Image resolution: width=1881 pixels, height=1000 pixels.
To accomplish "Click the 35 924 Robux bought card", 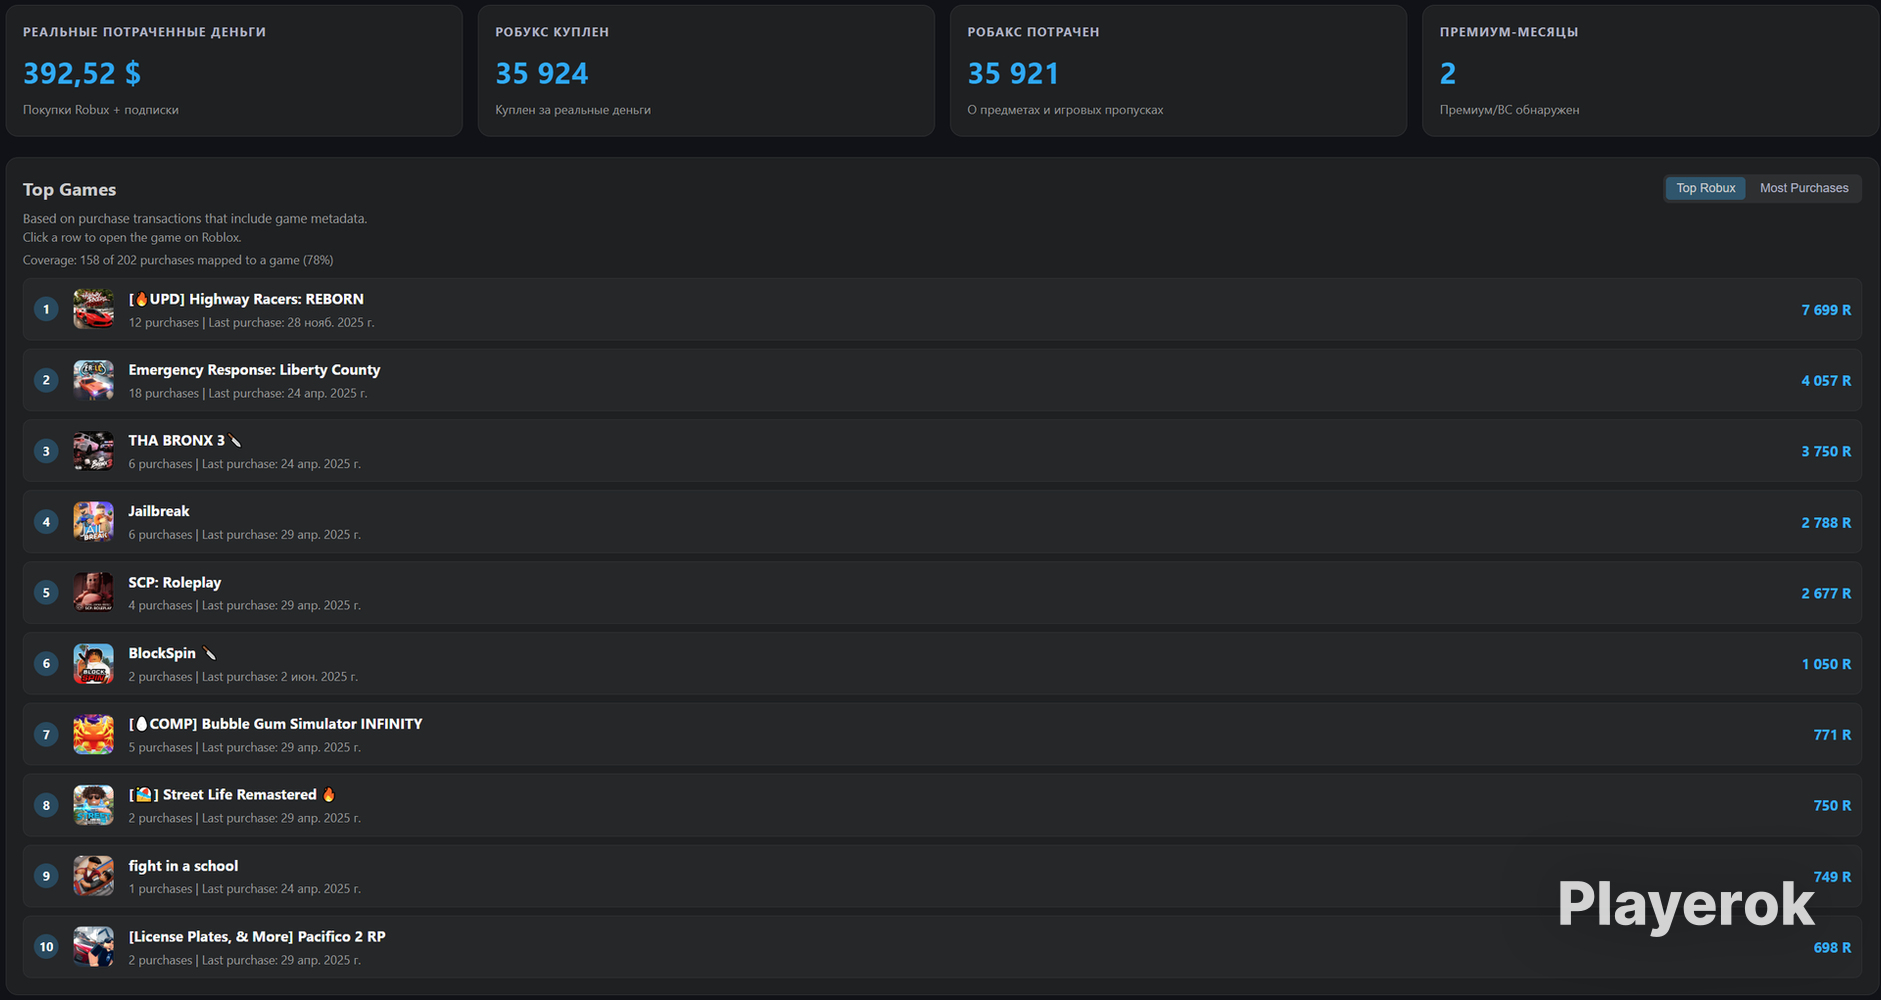I will point(706,71).
